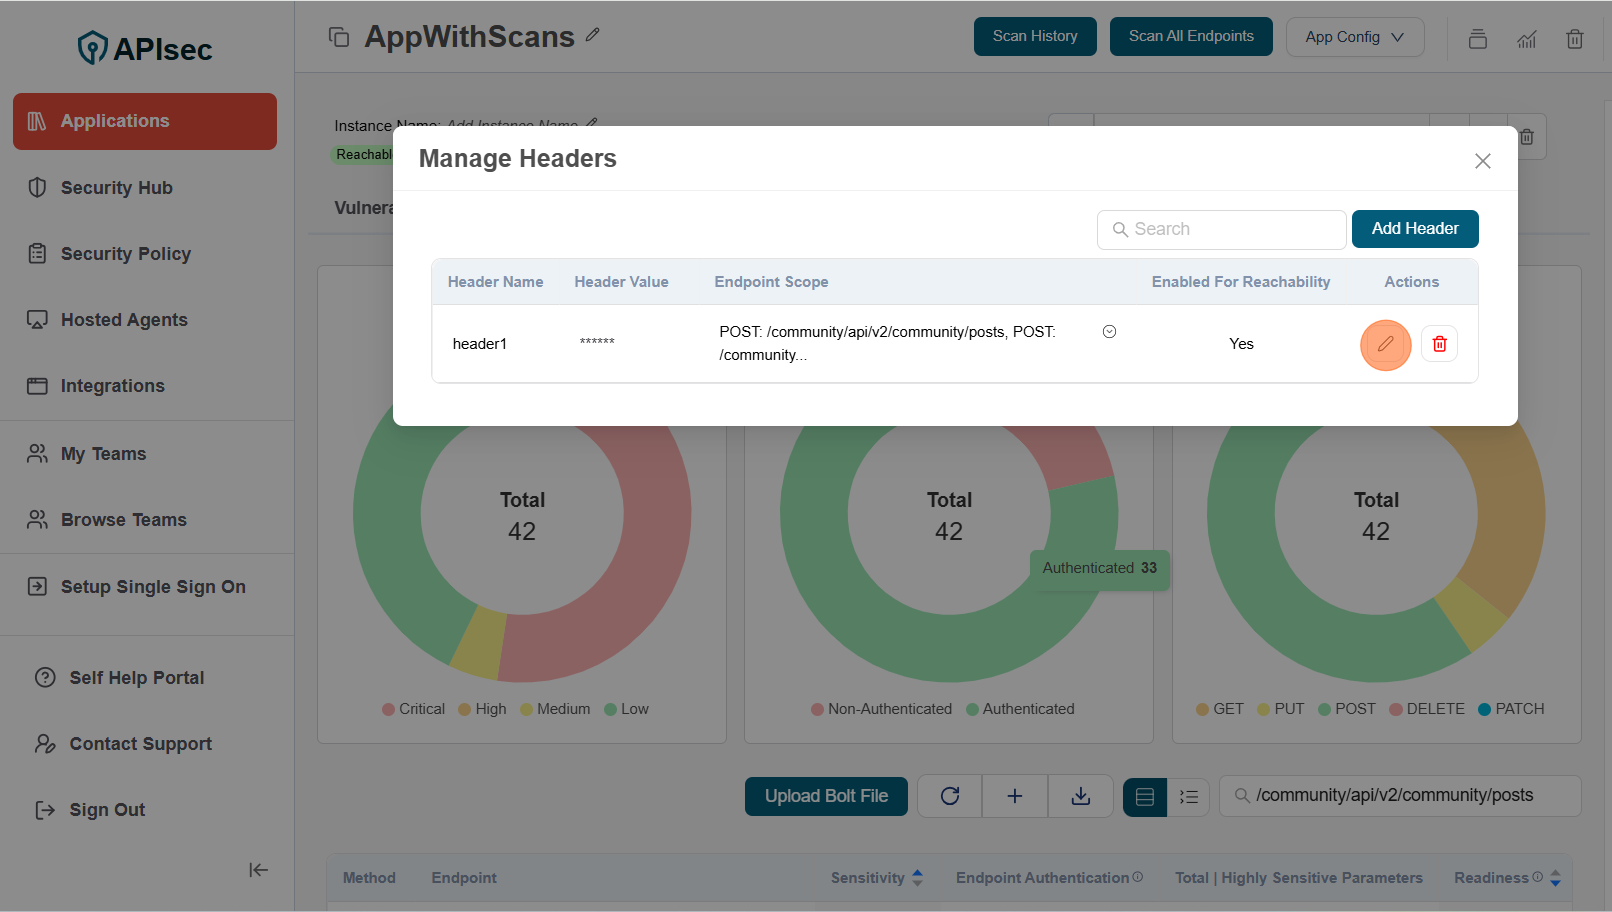
Task: Open the Security Hub analytics chart icon
Action: [x=1527, y=39]
